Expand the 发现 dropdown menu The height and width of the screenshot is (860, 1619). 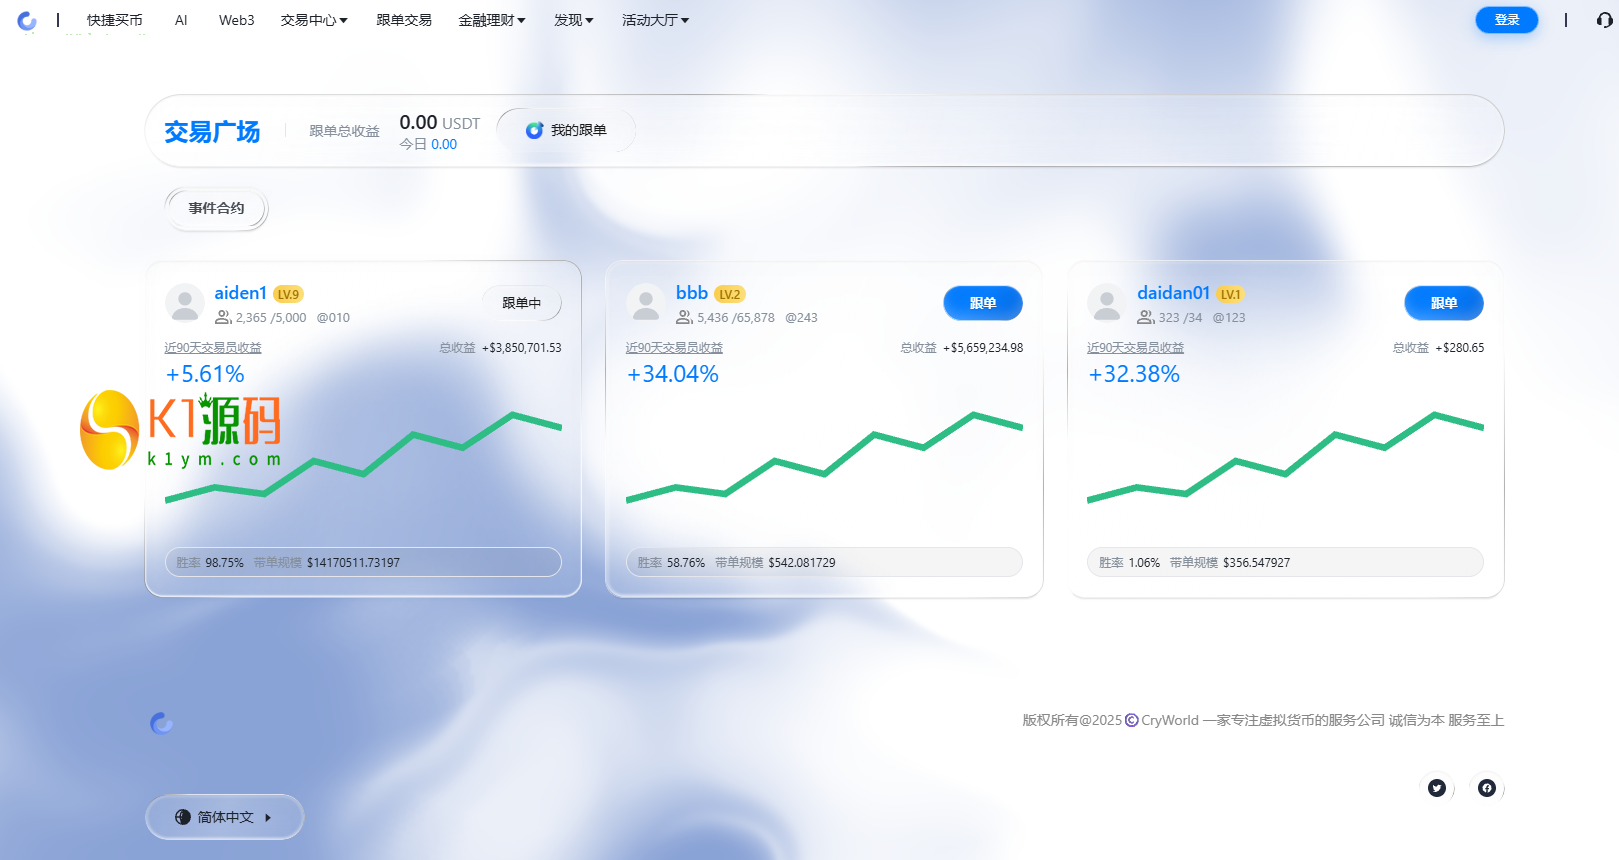coord(574,20)
